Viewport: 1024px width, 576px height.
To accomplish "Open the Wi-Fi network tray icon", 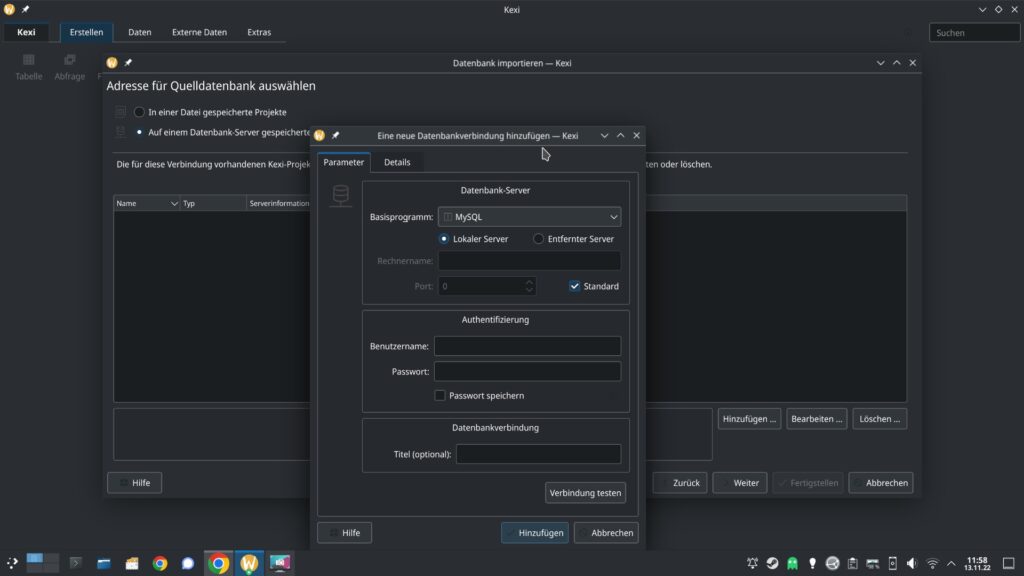I will point(933,563).
